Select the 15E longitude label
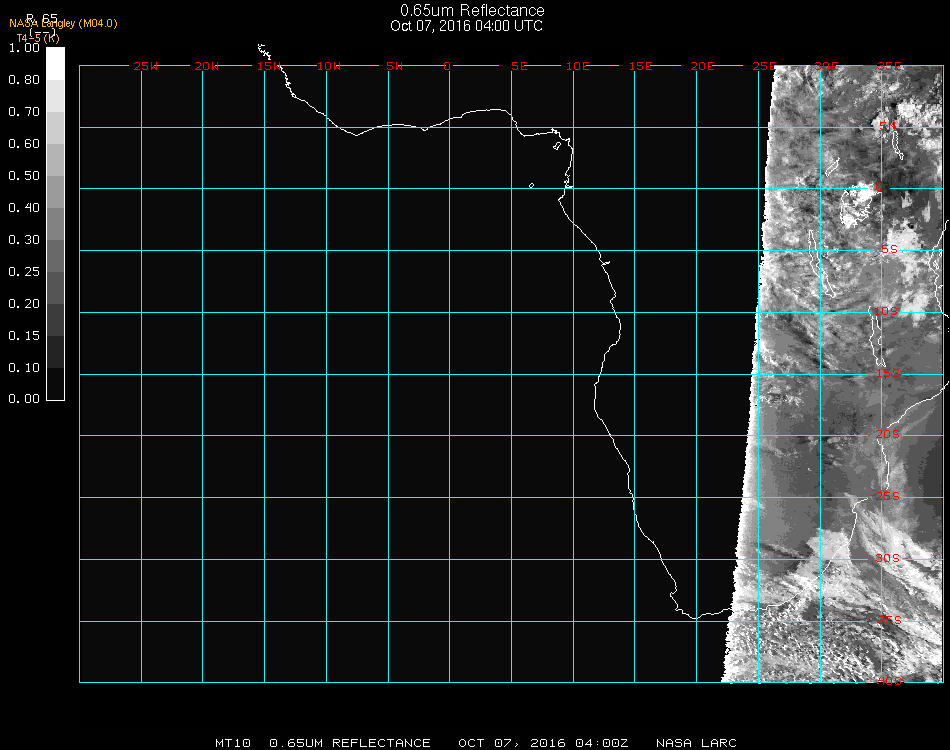950x750 pixels. (x=641, y=67)
